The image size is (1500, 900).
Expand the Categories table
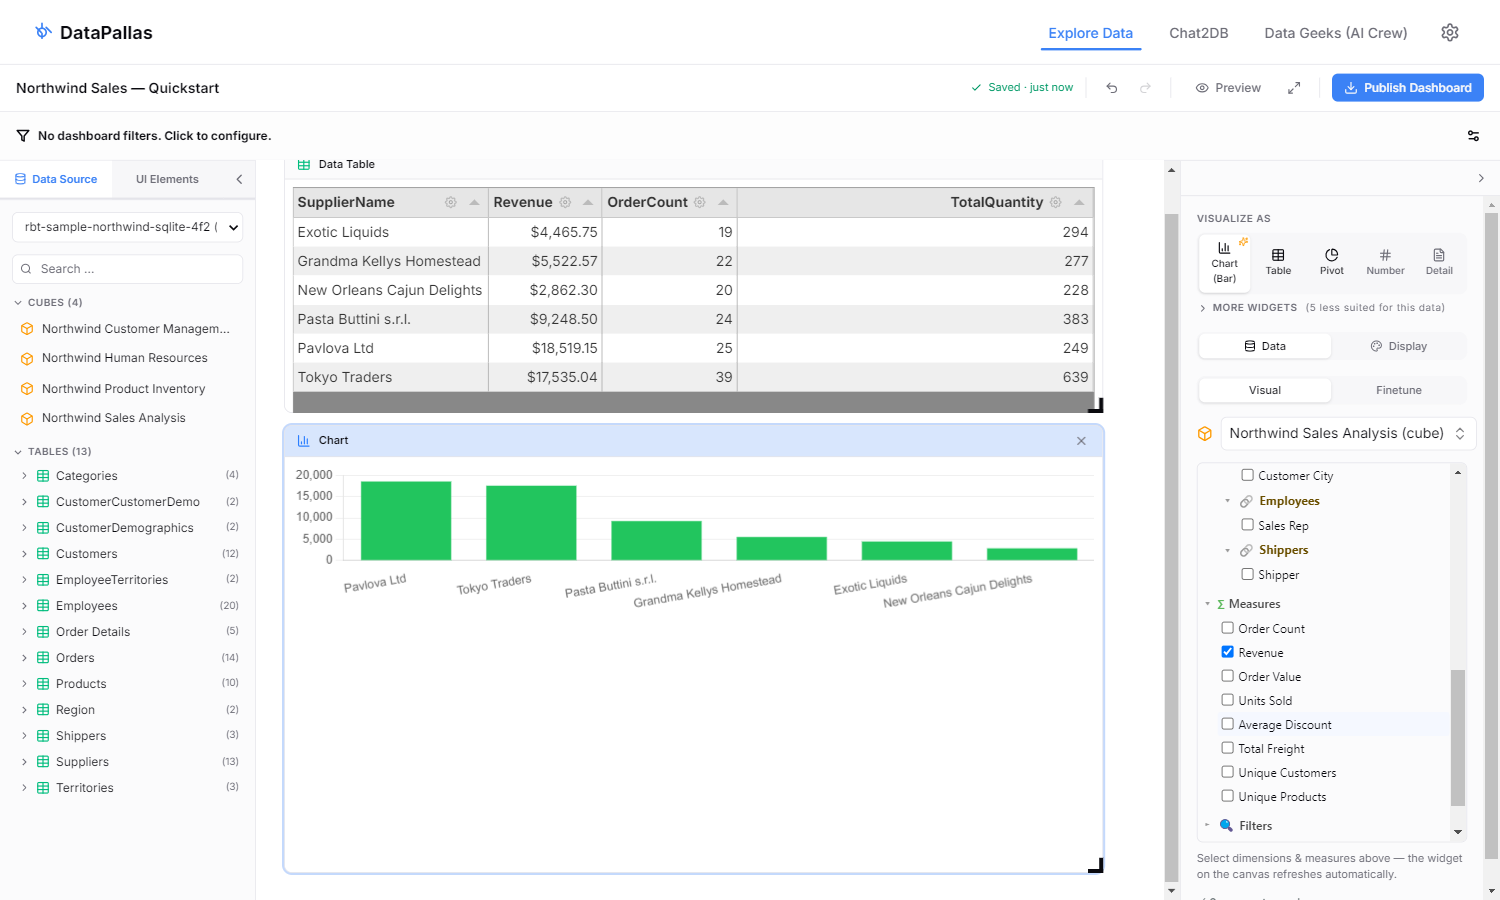coord(24,476)
